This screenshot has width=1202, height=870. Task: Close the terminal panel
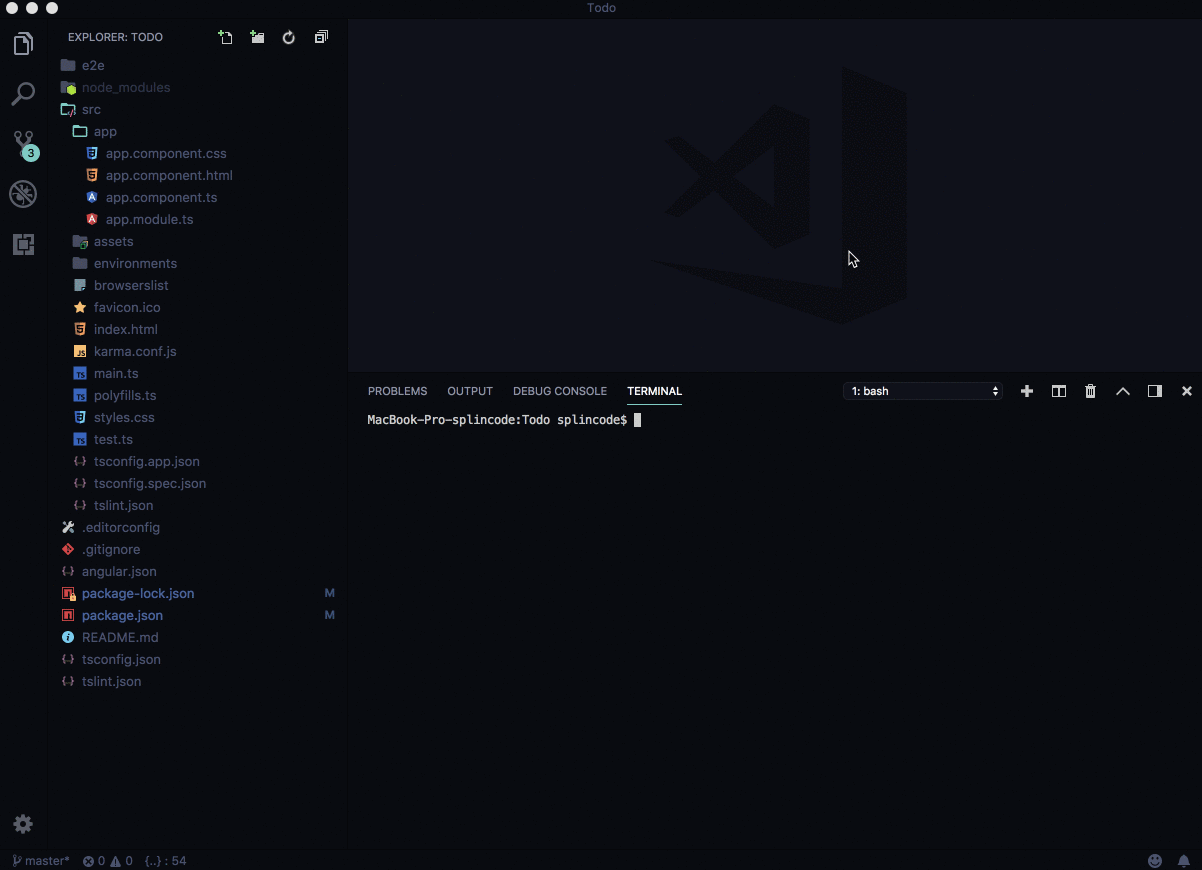coord(1187,391)
